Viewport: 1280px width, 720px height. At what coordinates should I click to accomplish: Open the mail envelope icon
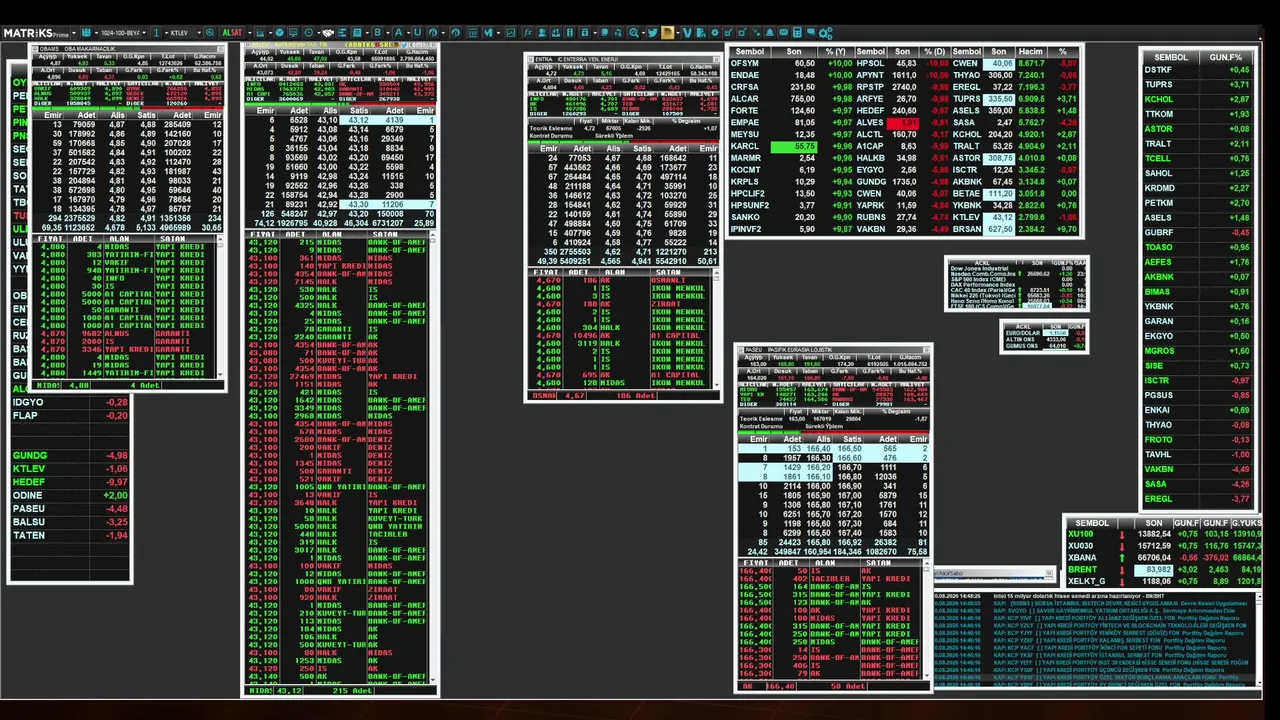pos(783,33)
